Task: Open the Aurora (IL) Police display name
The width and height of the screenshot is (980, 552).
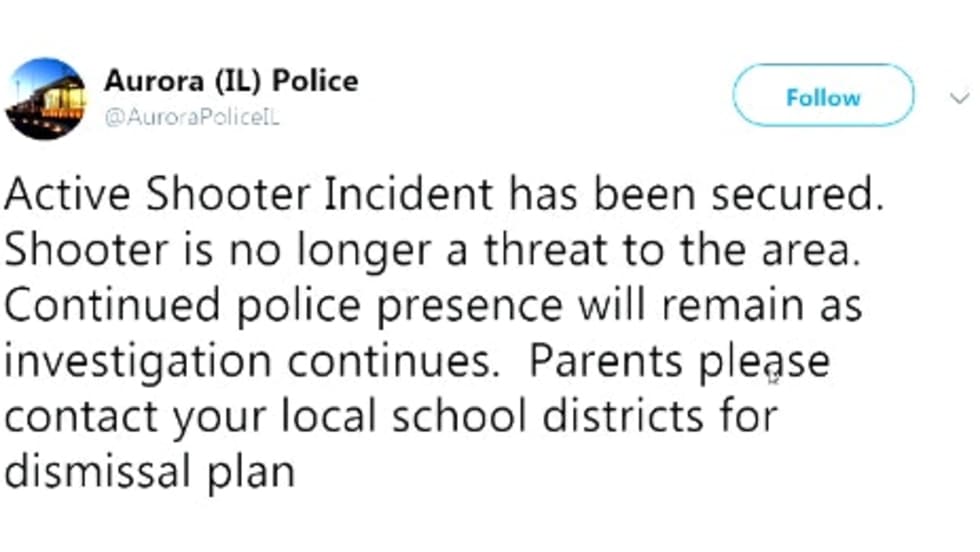Action: [x=230, y=81]
